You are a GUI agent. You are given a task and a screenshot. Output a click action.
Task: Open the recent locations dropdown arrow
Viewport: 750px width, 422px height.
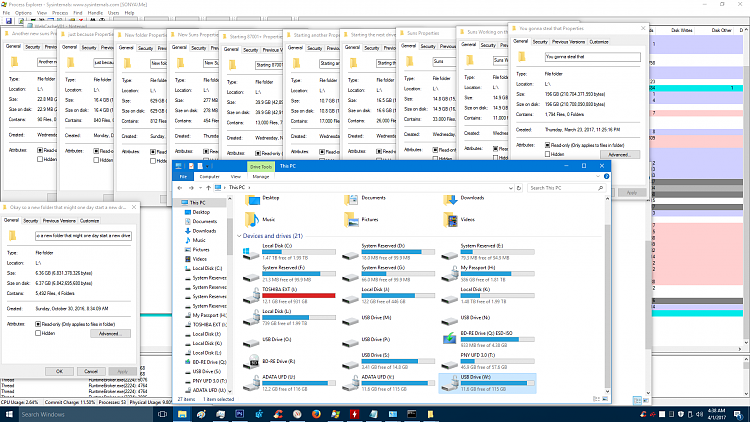(x=200, y=188)
